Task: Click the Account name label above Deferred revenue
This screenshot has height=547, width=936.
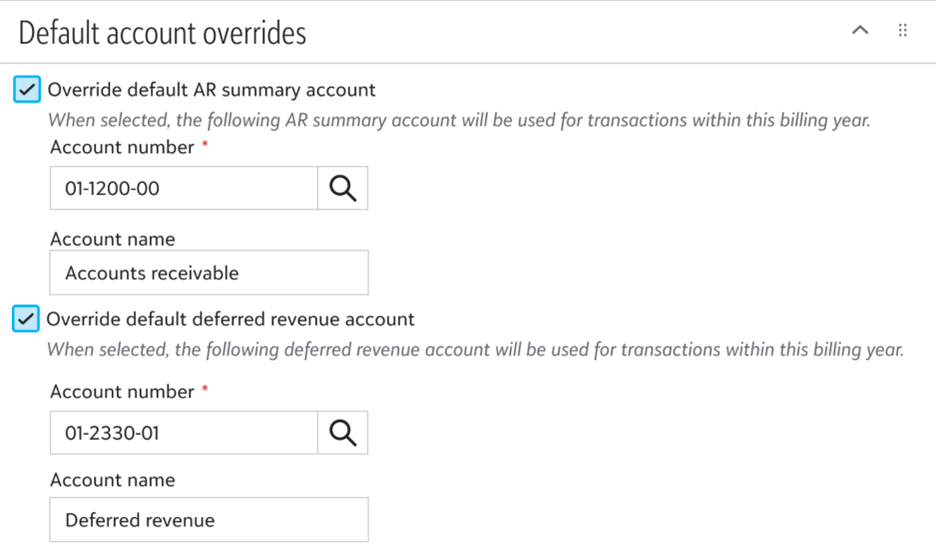Action: tap(112, 480)
